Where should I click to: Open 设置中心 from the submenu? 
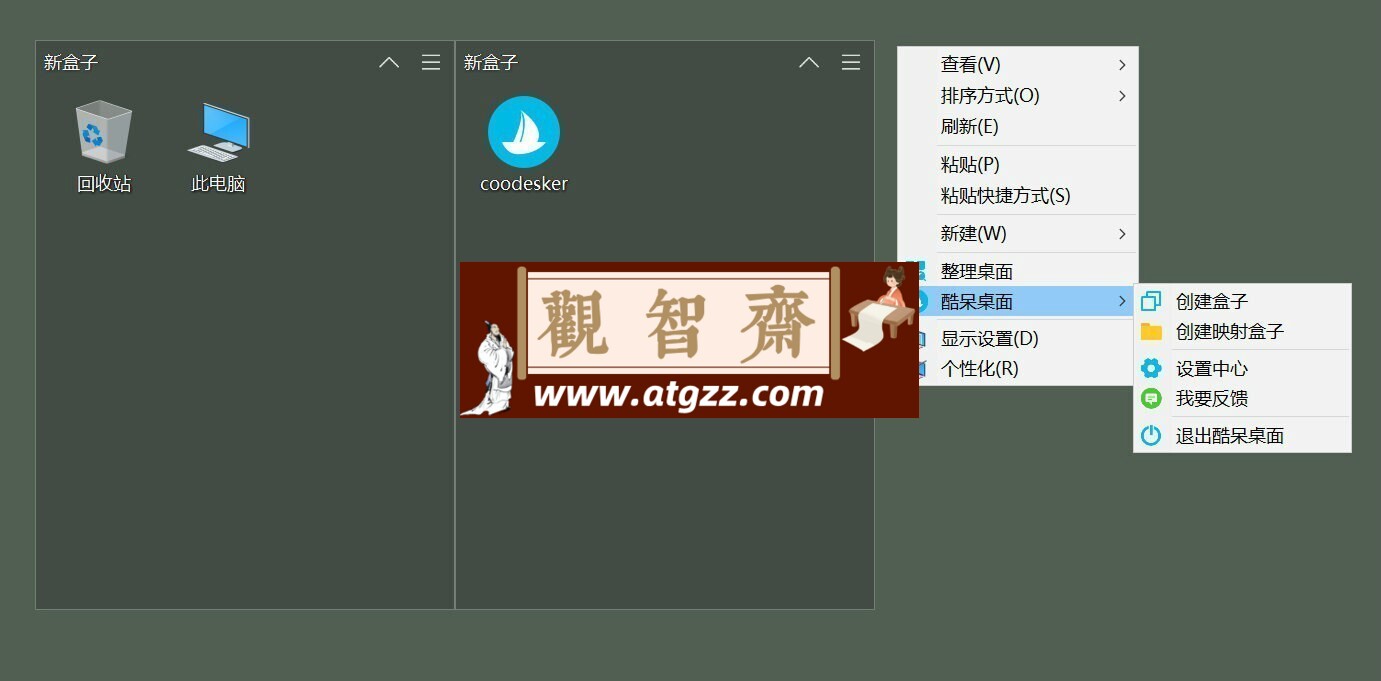[x=1242, y=368]
